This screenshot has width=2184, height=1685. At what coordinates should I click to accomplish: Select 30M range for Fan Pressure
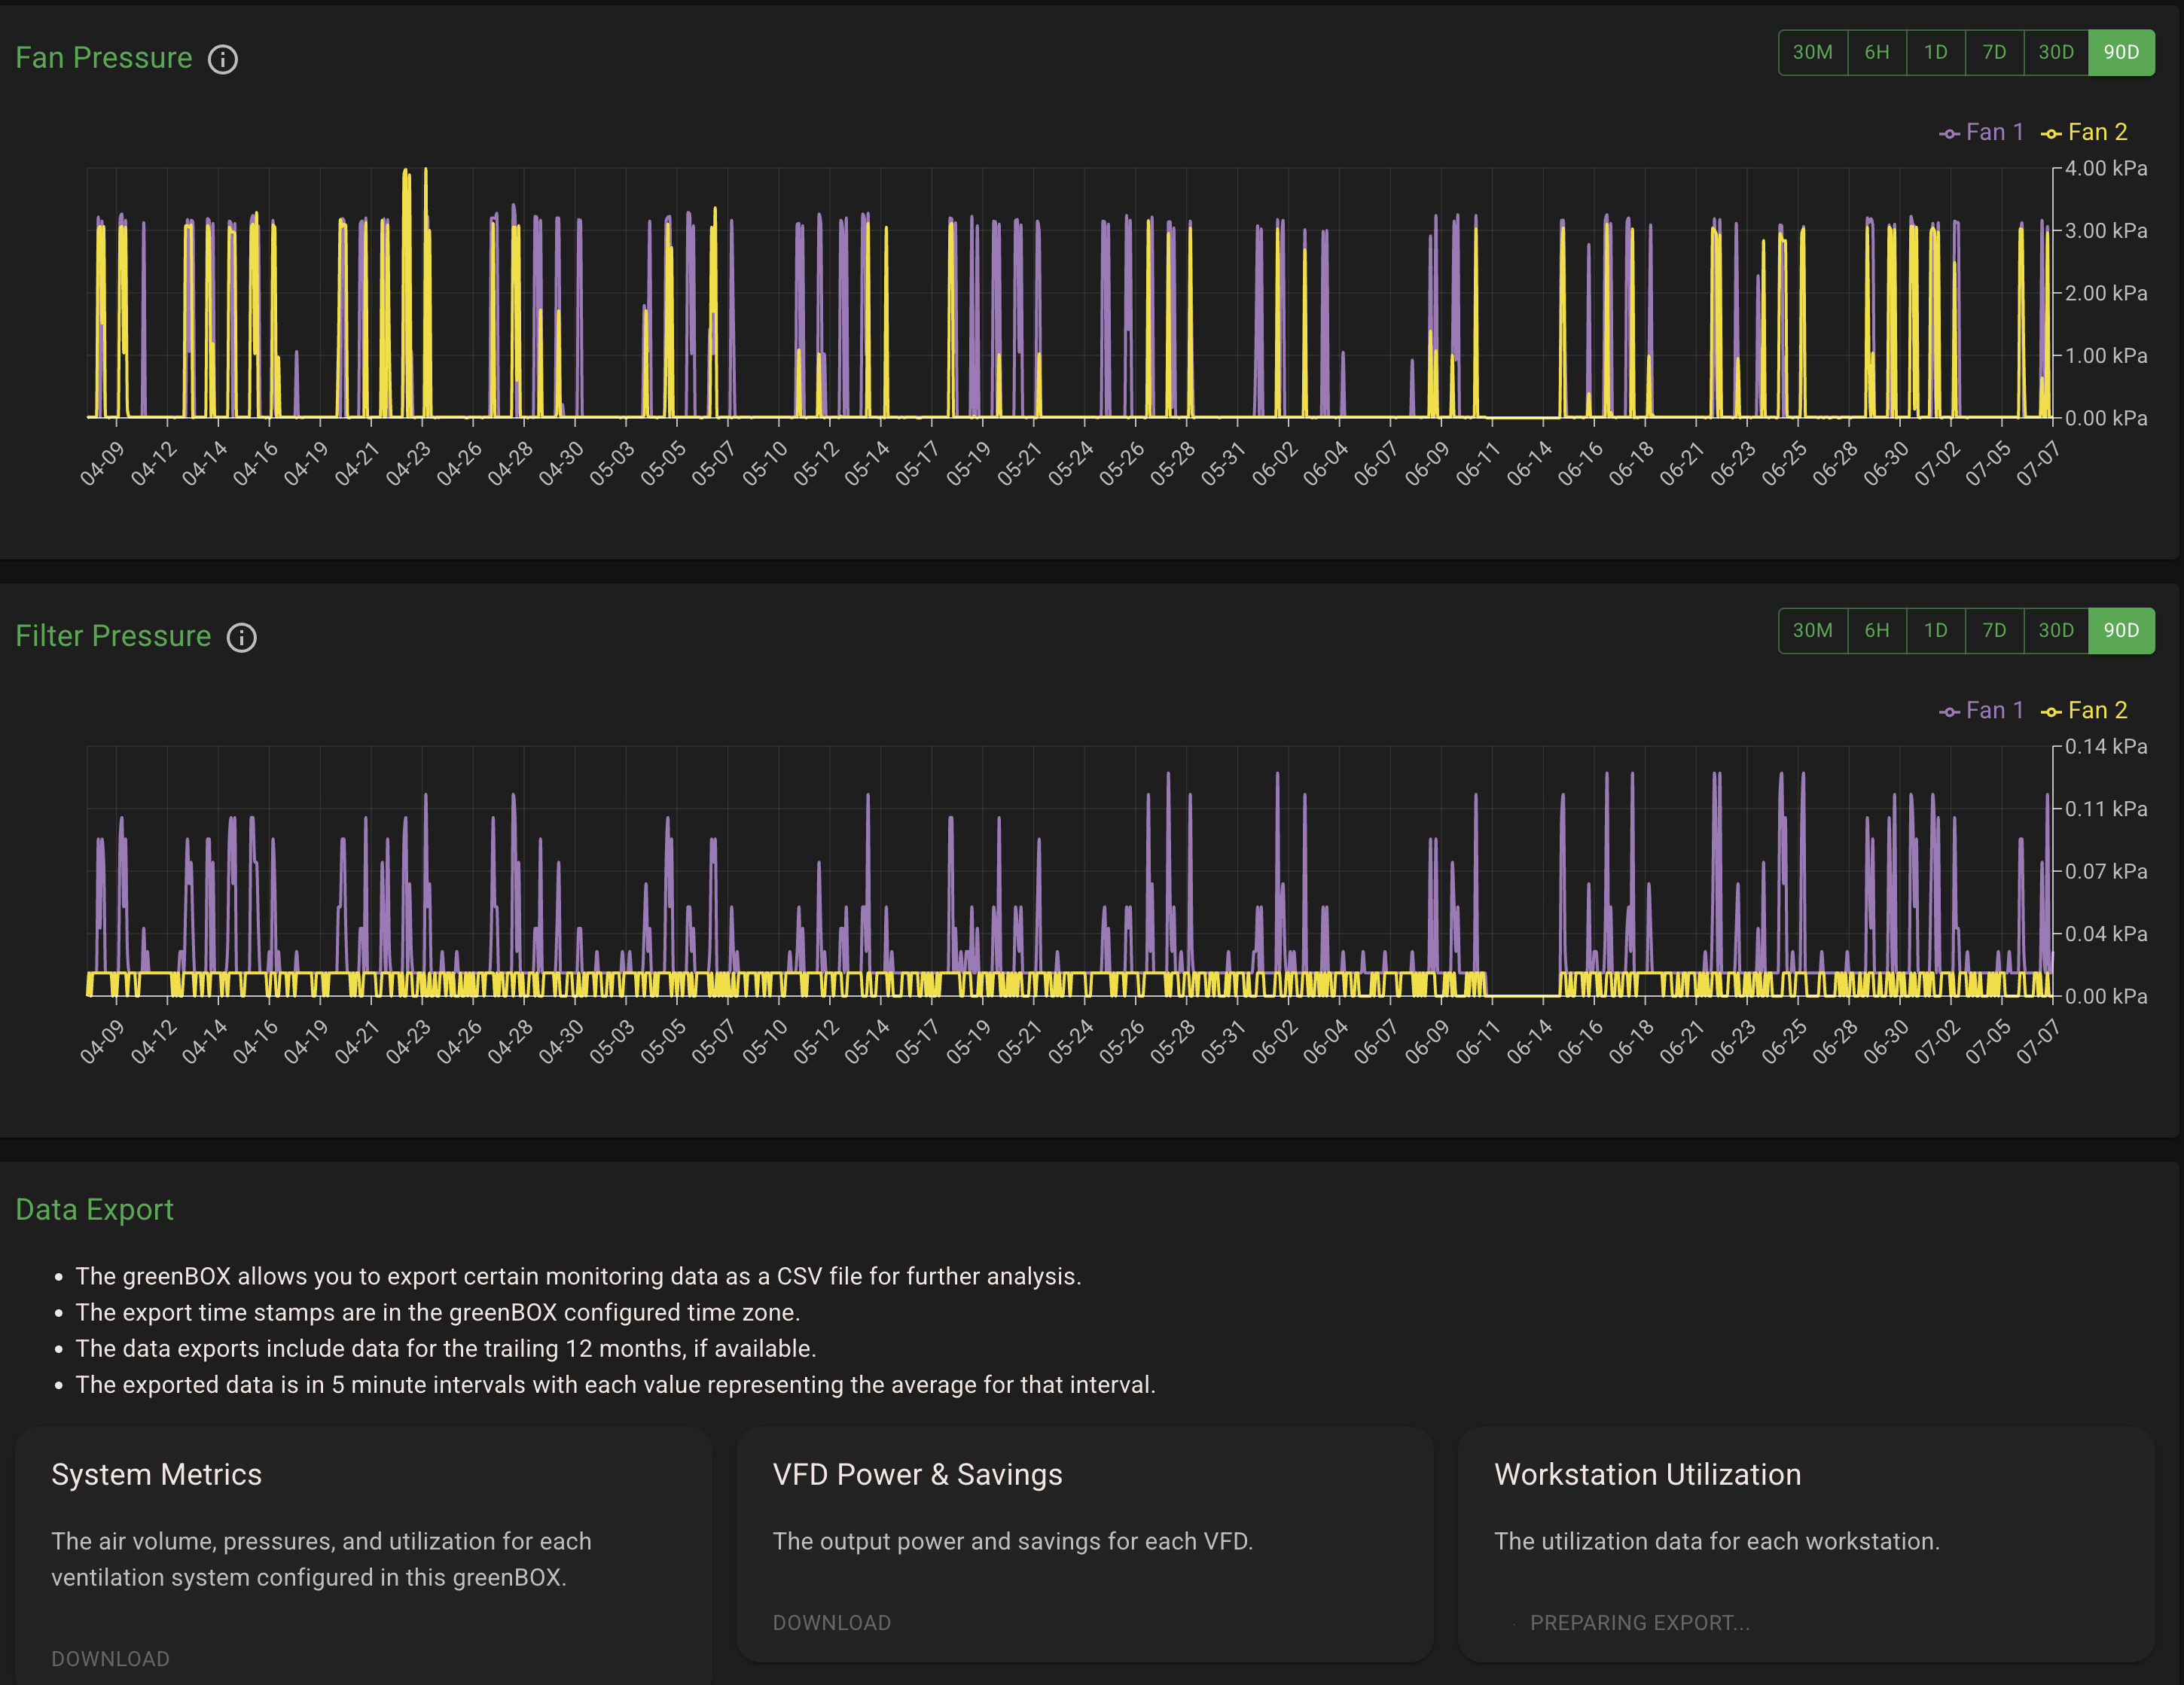pos(1812,52)
